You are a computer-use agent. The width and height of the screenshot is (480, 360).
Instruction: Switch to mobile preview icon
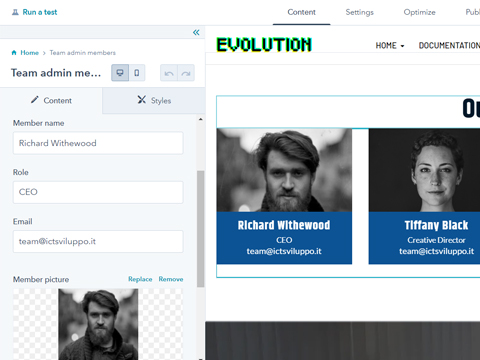(x=137, y=73)
